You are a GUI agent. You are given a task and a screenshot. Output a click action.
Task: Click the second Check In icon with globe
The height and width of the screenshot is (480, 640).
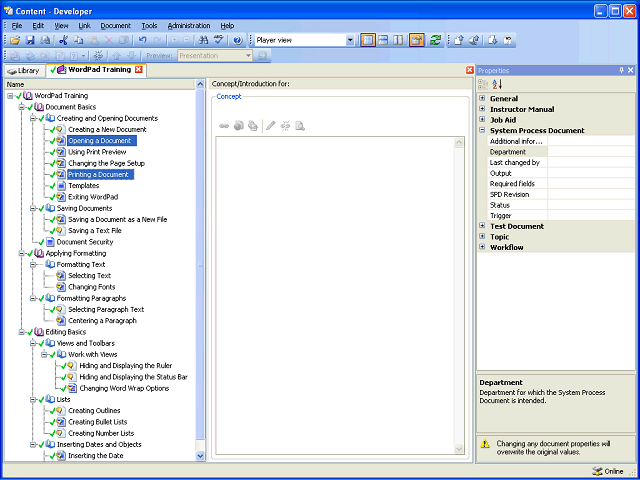[x=473, y=40]
